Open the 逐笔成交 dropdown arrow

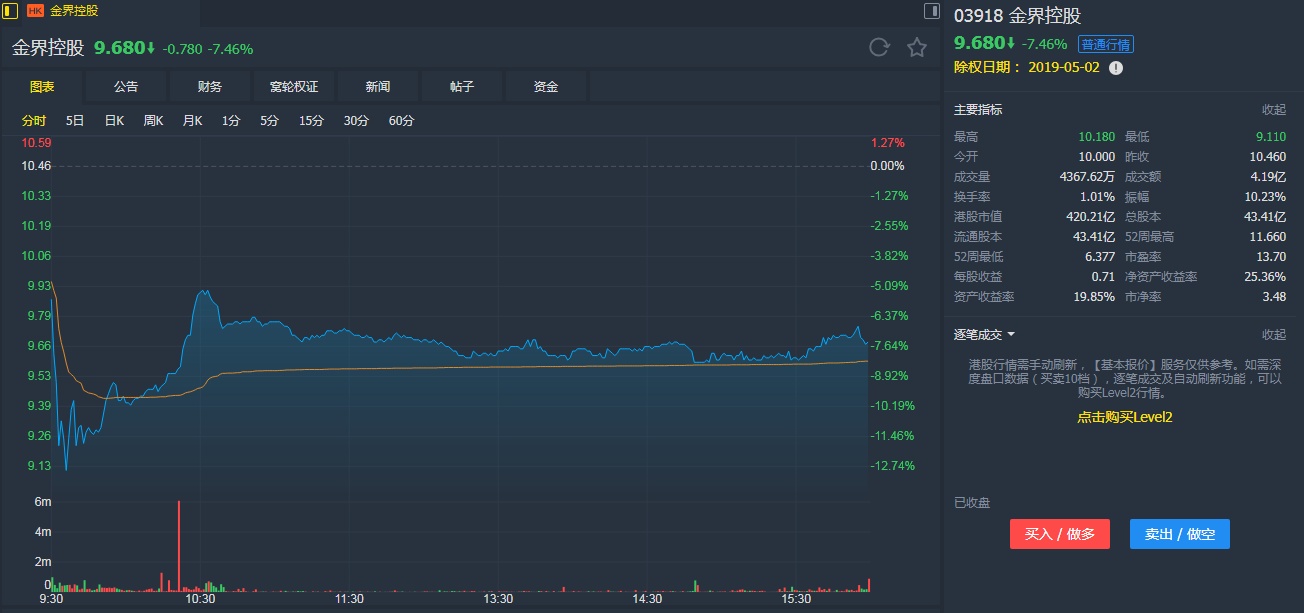[x=1011, y=334]
